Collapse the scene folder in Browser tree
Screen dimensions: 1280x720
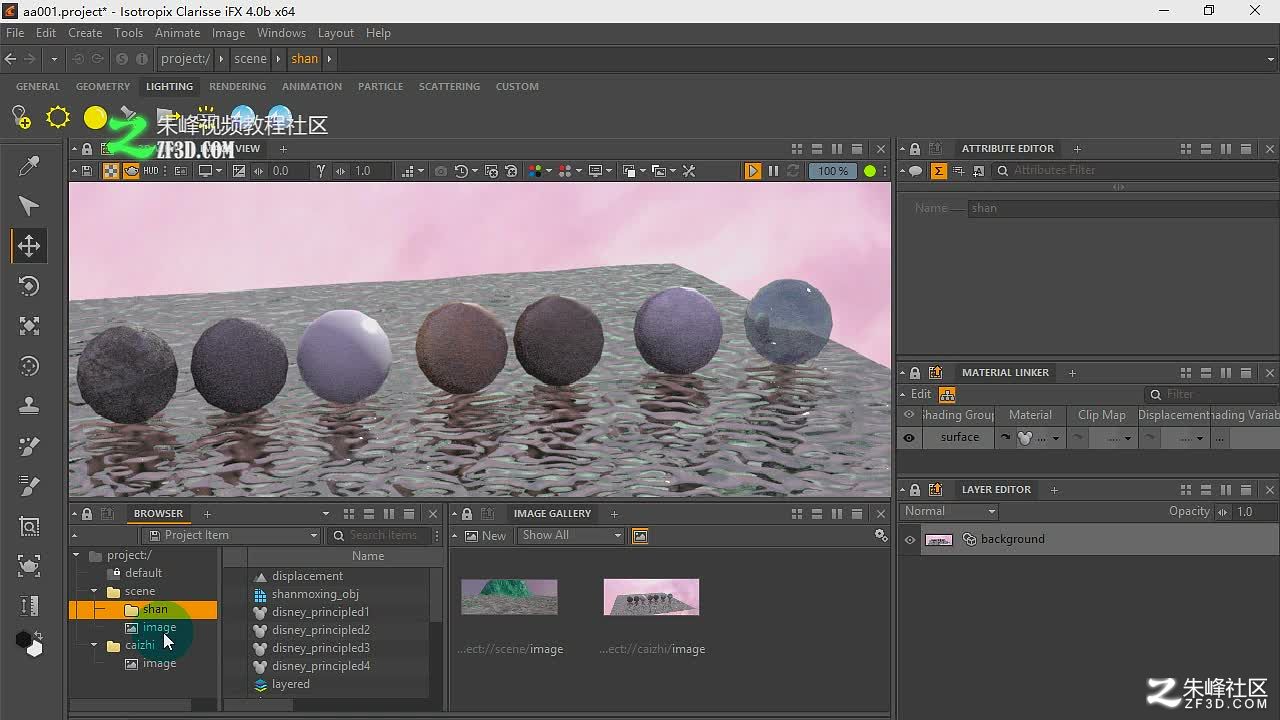(95, 592)
